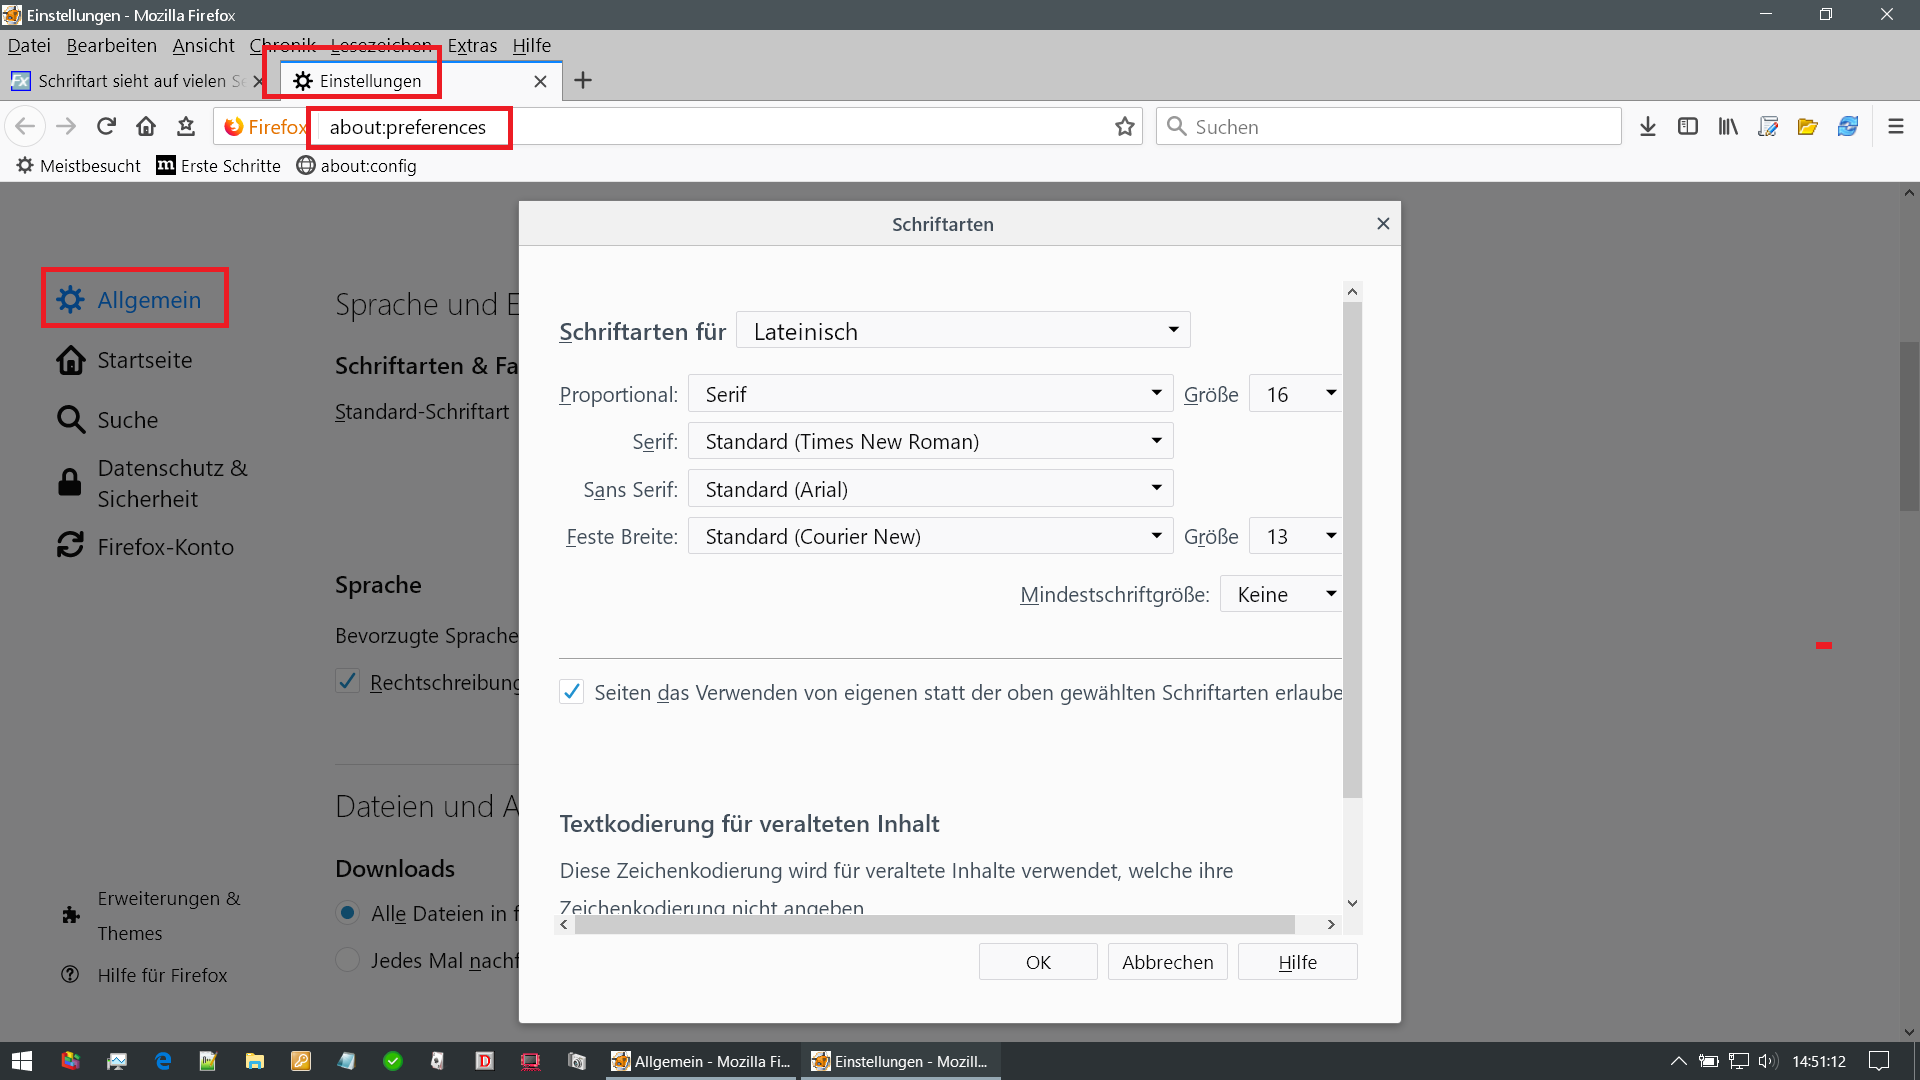Toggle allow pages own fonts checkbox
This screenshot has width=1920, height=1080.
[x=571, y=692]
